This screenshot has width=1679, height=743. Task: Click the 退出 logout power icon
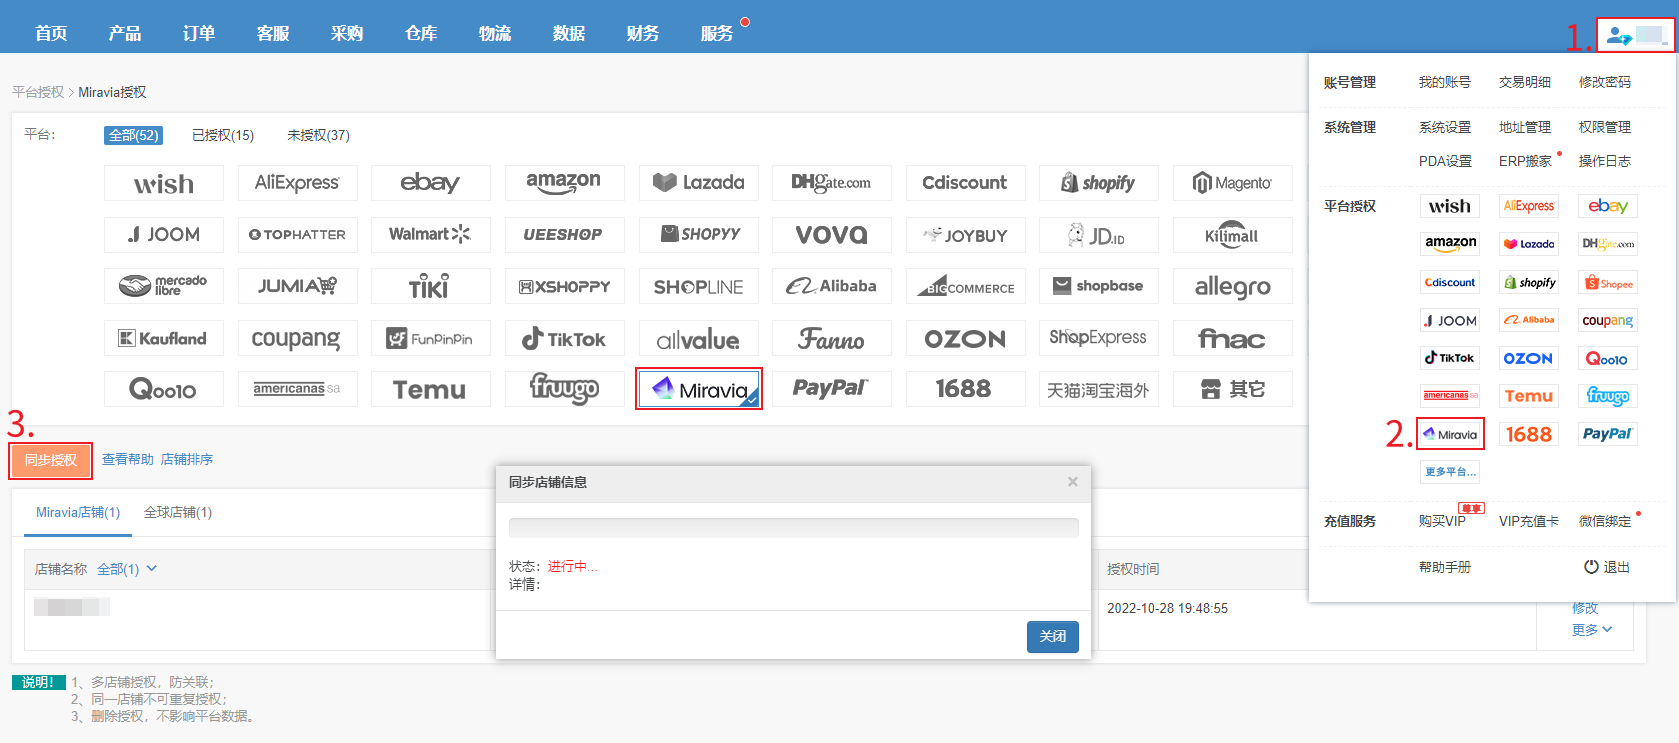pyautogui.click(x=1591, y=567)
